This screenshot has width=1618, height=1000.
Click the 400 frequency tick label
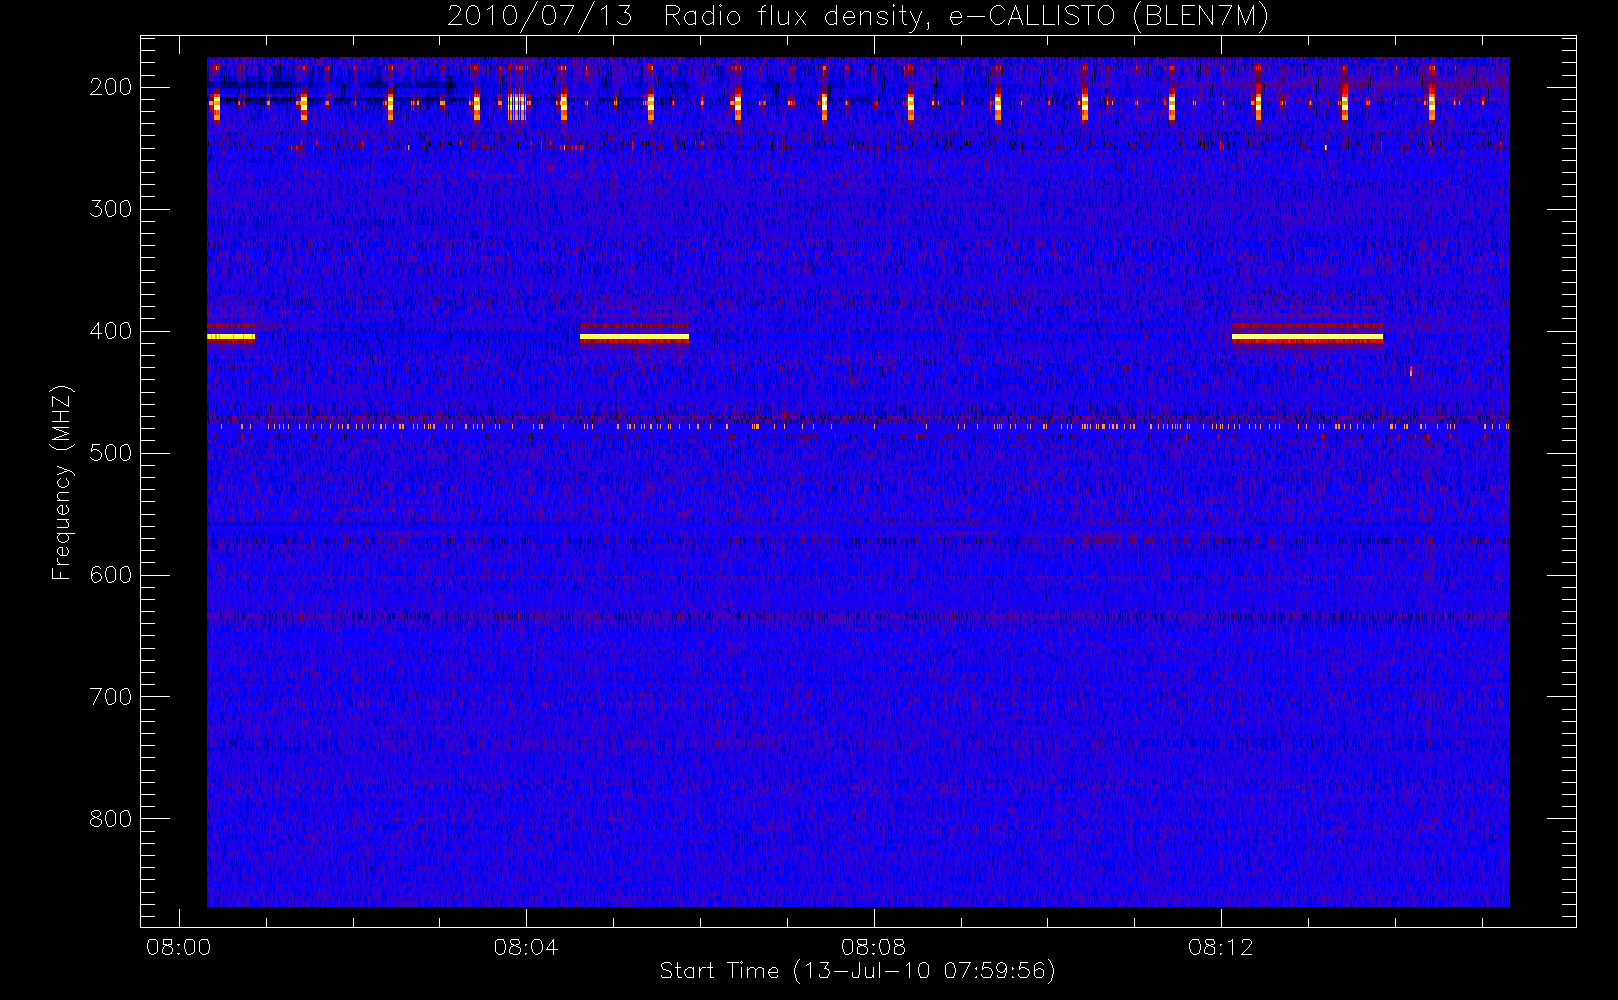[x=111, y=331]
